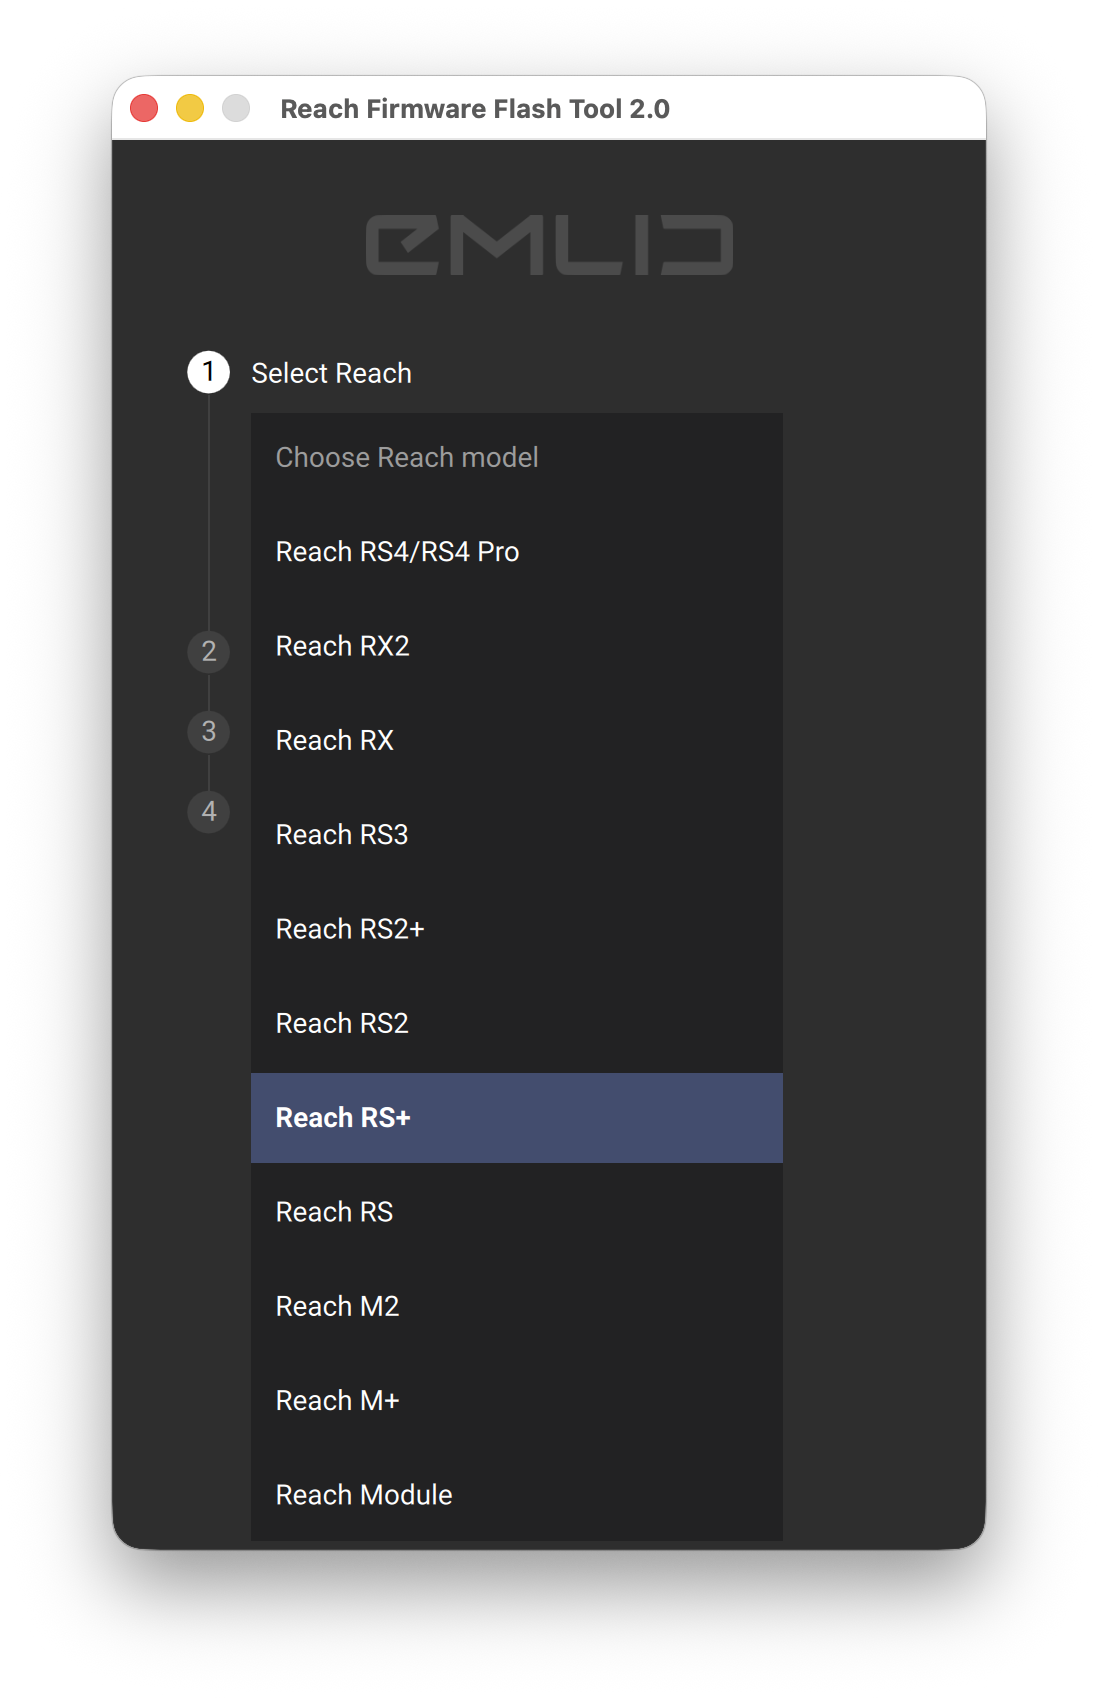Select Reach RS3 from dropdown
The image size is (1098, 1698).
tap(517, 835)
